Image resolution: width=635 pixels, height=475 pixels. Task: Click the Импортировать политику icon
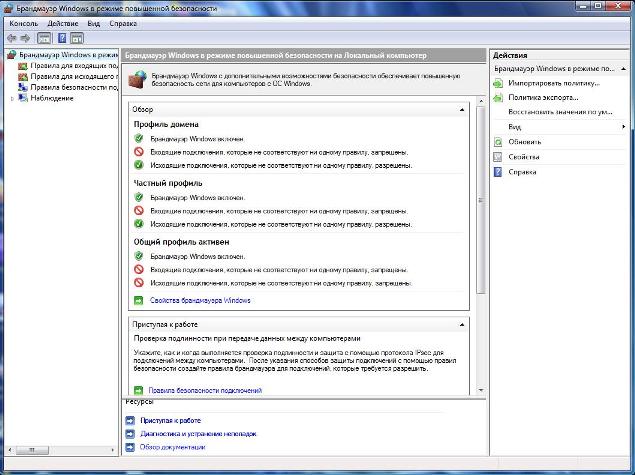tap(498, 83)
